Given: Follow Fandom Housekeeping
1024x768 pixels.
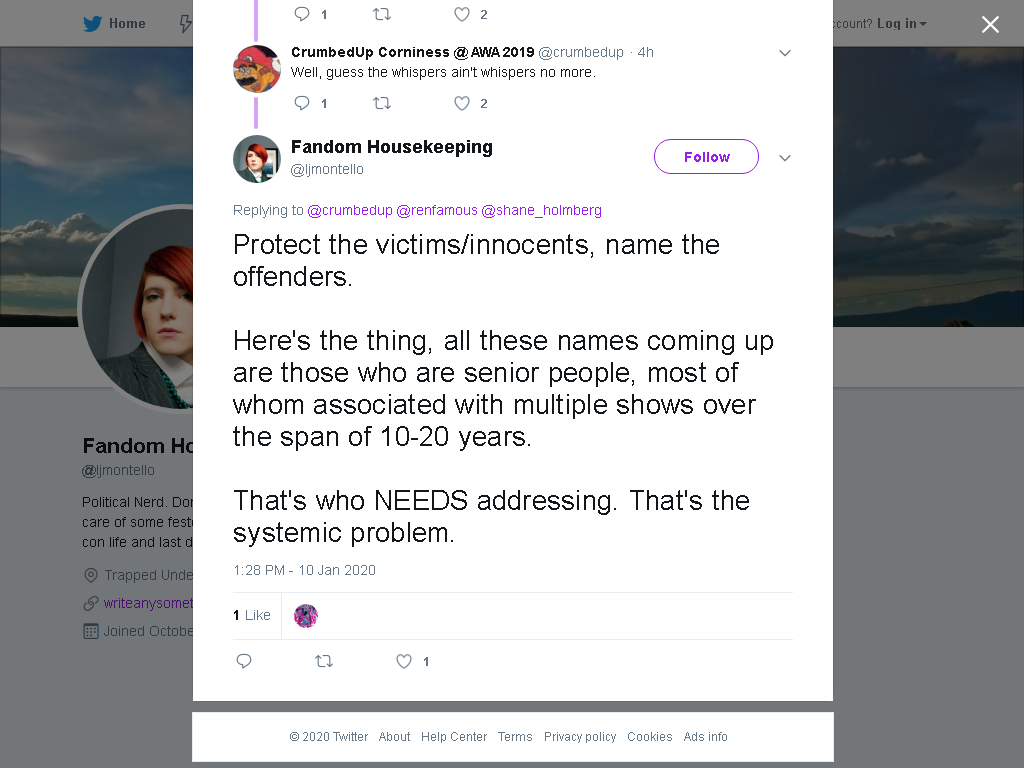Looking at the screenshot, I should 706,157.
